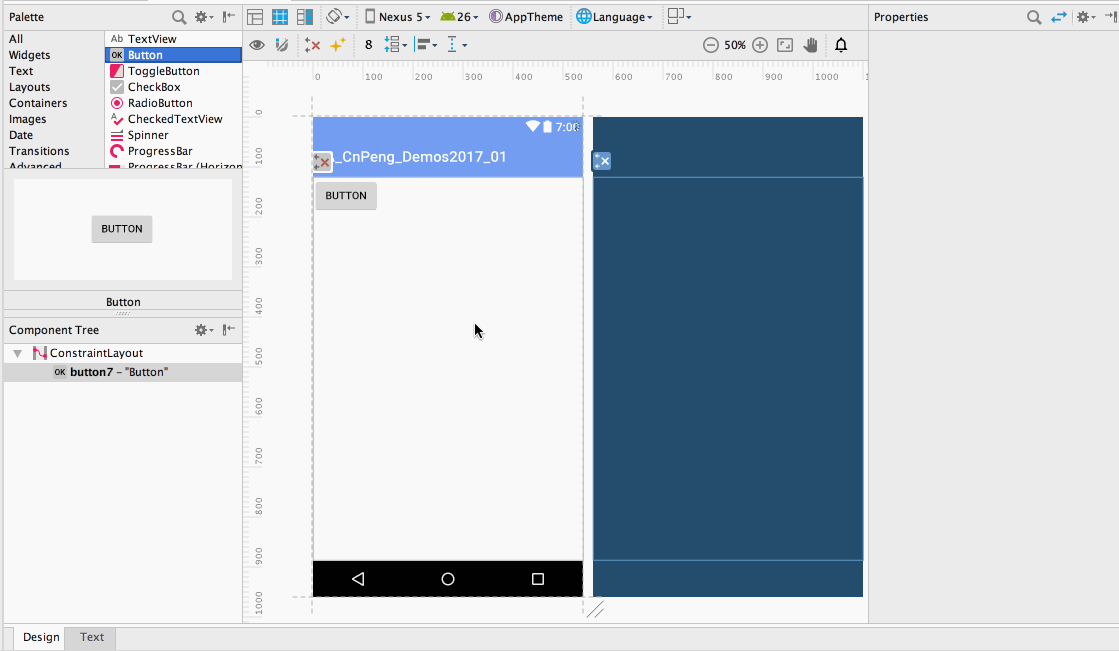Open the AppTheme theme selector
1119x651 pixels.
[526, 16]
